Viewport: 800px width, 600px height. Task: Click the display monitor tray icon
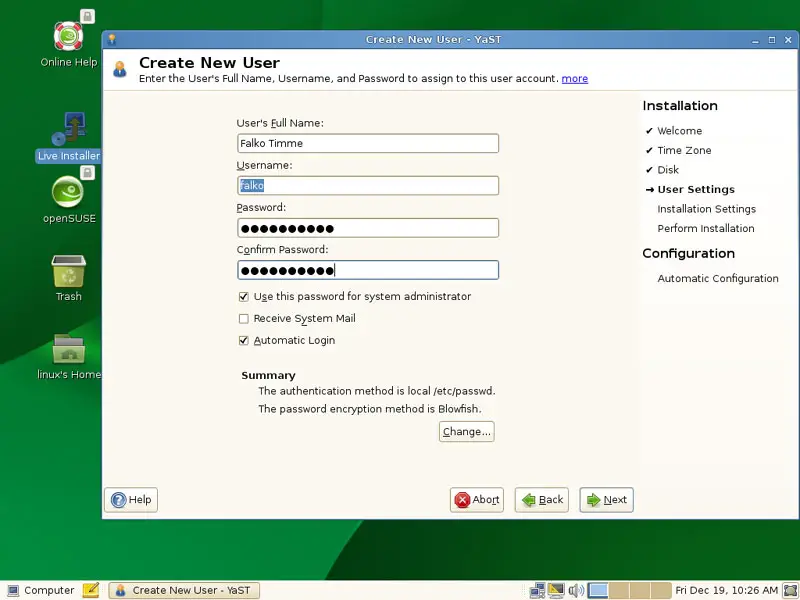click(x=556, y=590)
